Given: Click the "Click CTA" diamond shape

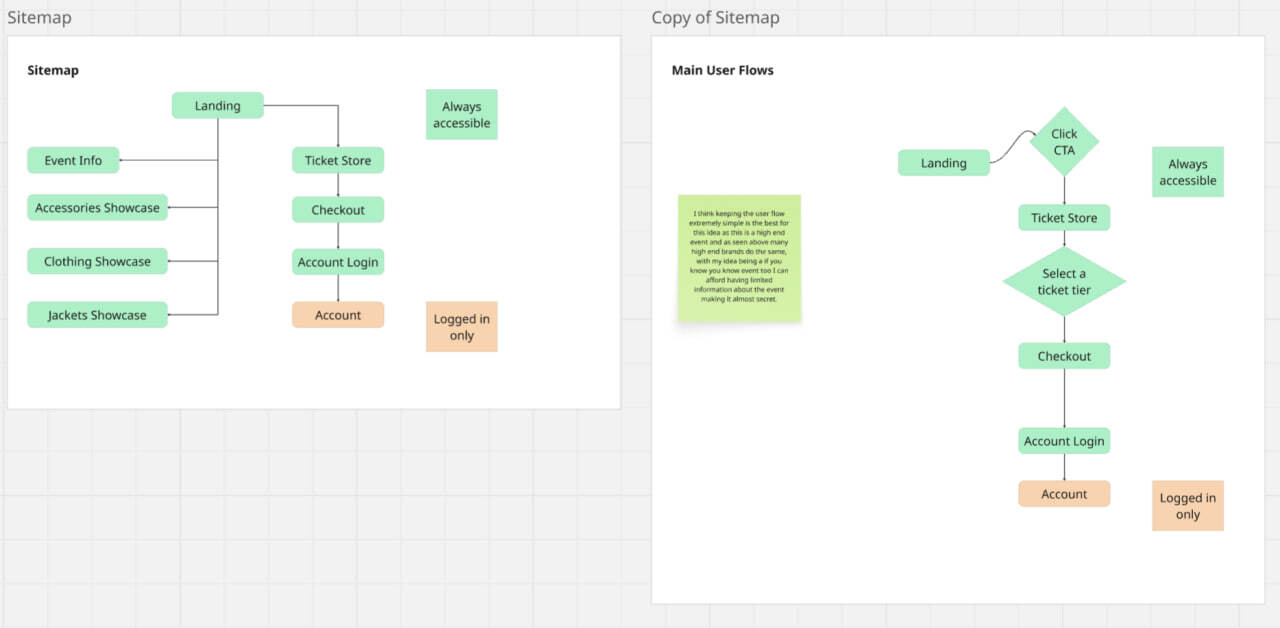Looking at the screenshot, I should pyautogui.click(x=1064, y=142).
